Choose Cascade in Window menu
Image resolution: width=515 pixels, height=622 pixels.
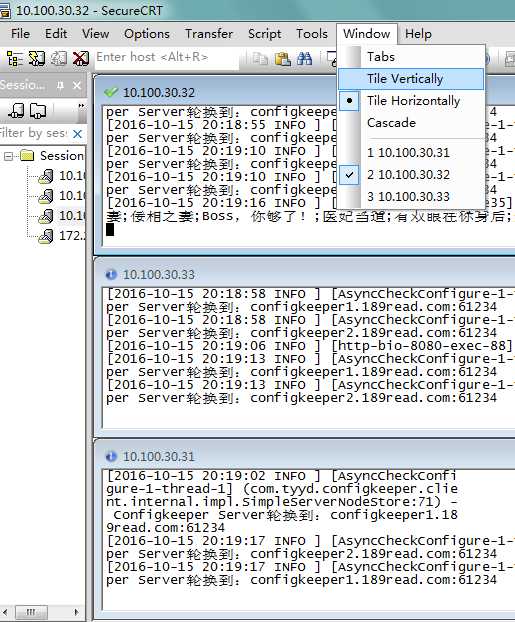pos(411,123)
